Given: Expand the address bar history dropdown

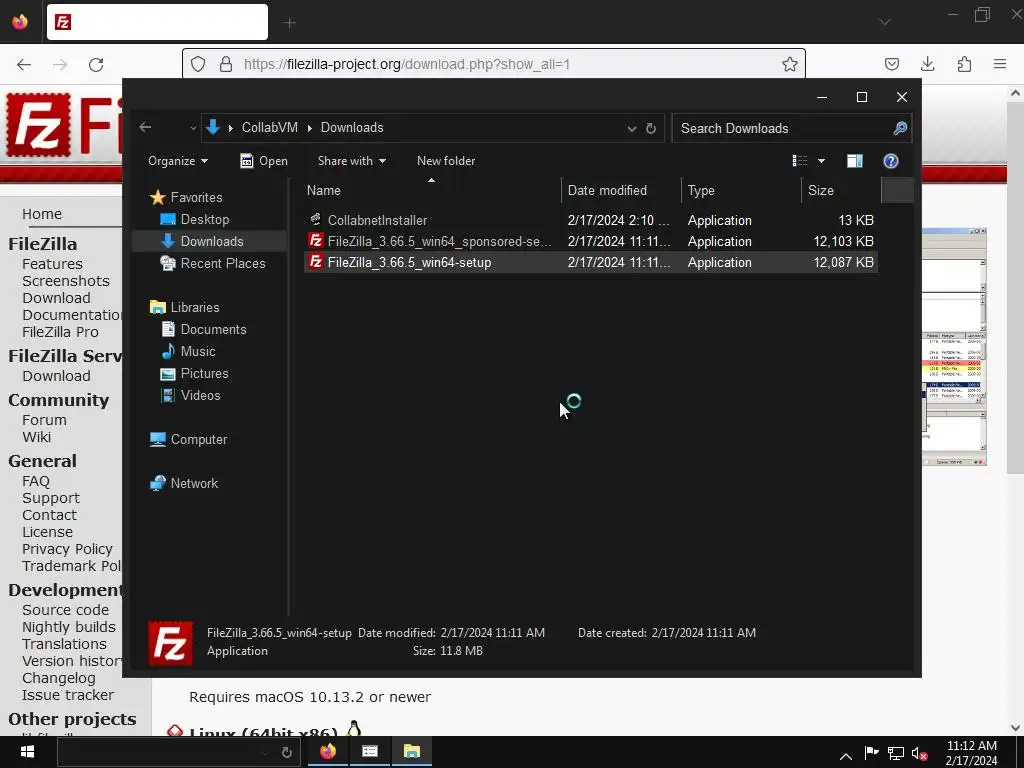Looking at the screenshot, I should click(632, 128).
